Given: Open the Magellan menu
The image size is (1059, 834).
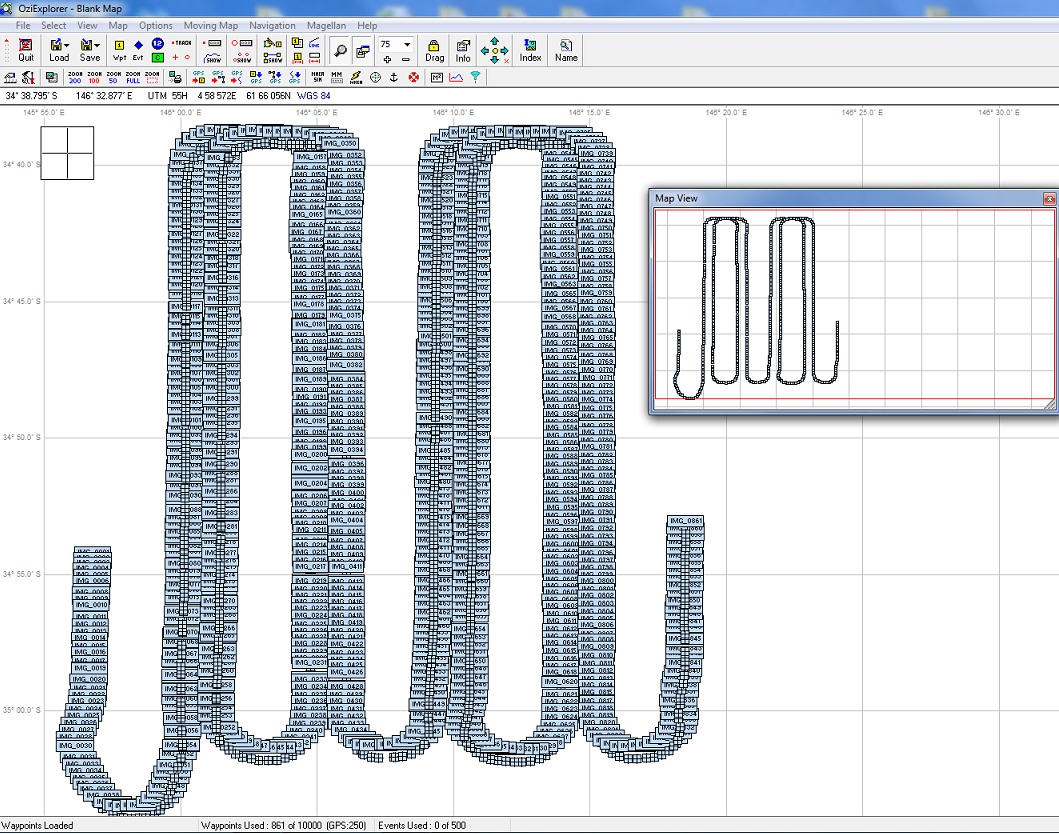Looking at the screenshot, I should coord(327,25).
